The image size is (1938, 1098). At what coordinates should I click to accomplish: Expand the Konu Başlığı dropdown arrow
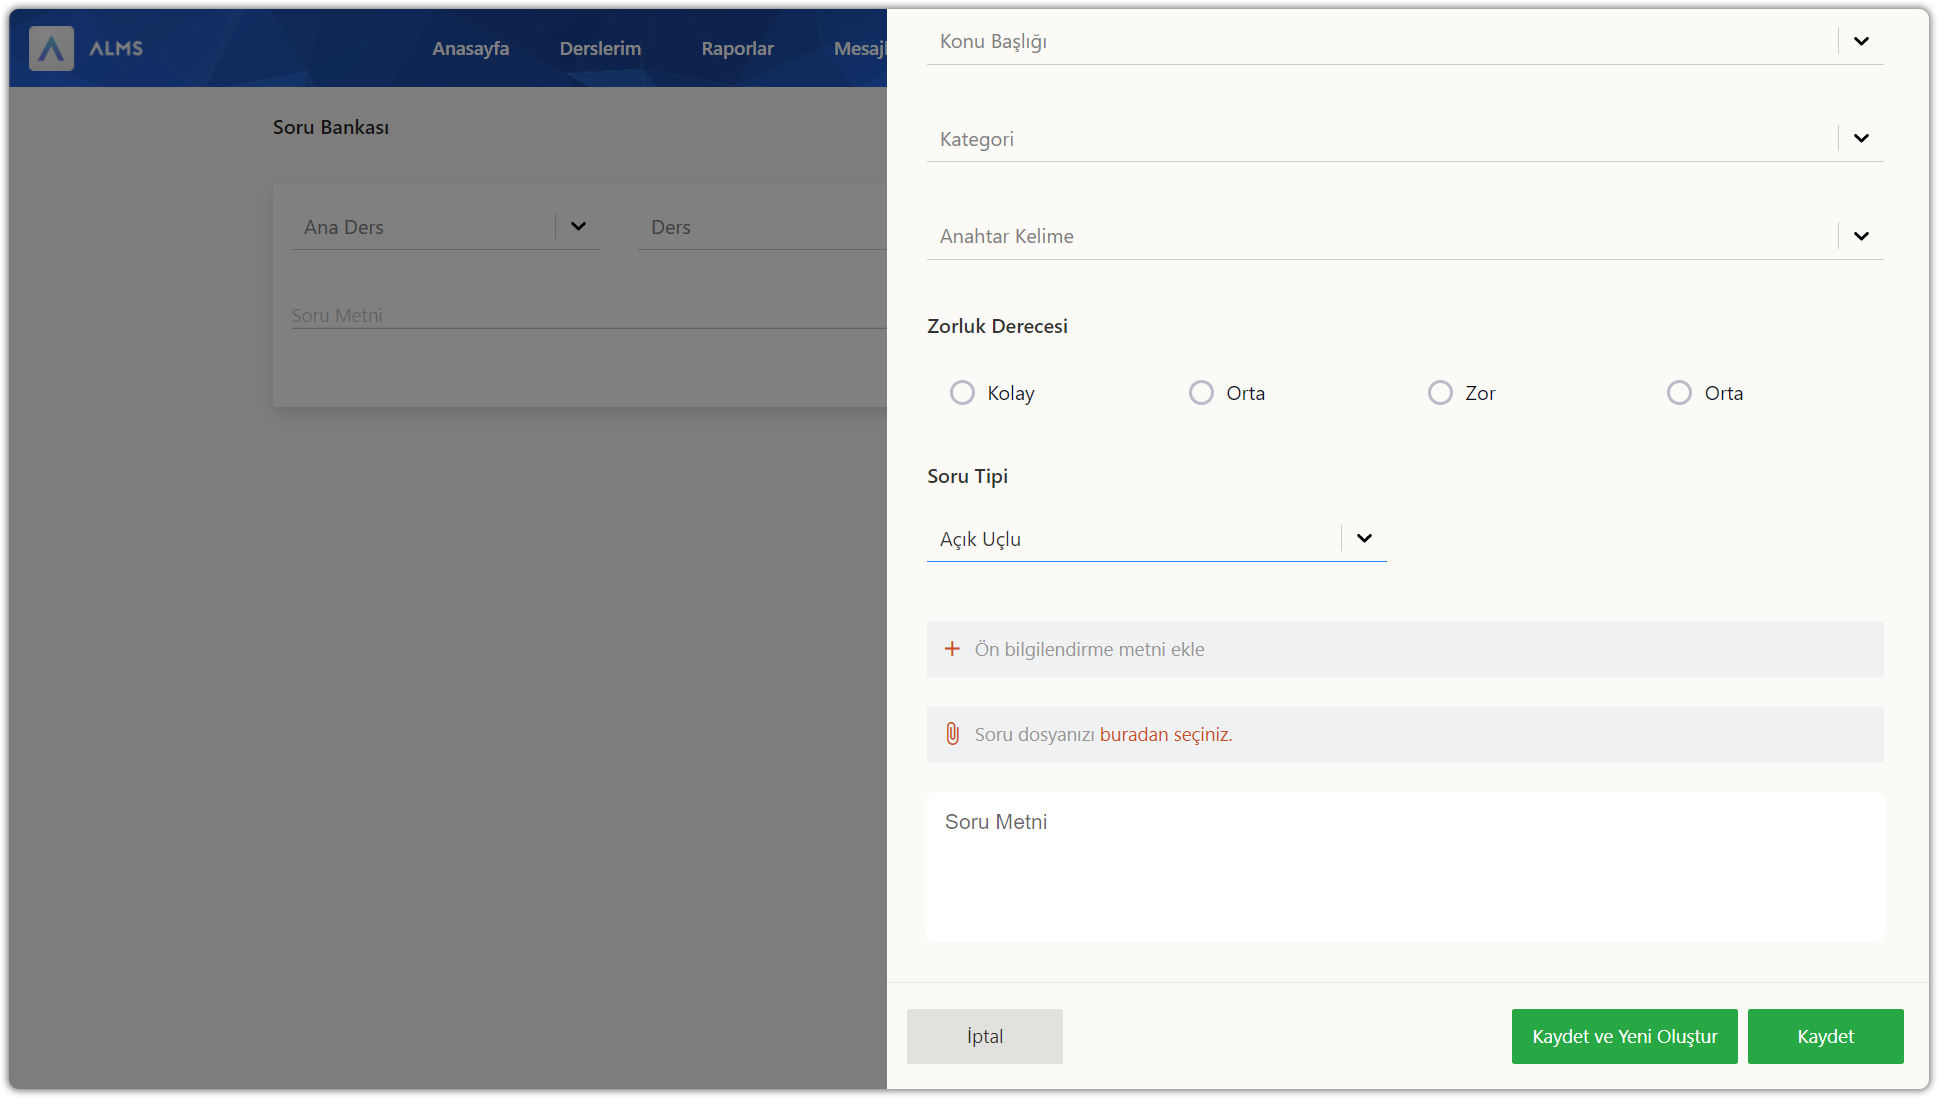click(x=1861, y=41)
